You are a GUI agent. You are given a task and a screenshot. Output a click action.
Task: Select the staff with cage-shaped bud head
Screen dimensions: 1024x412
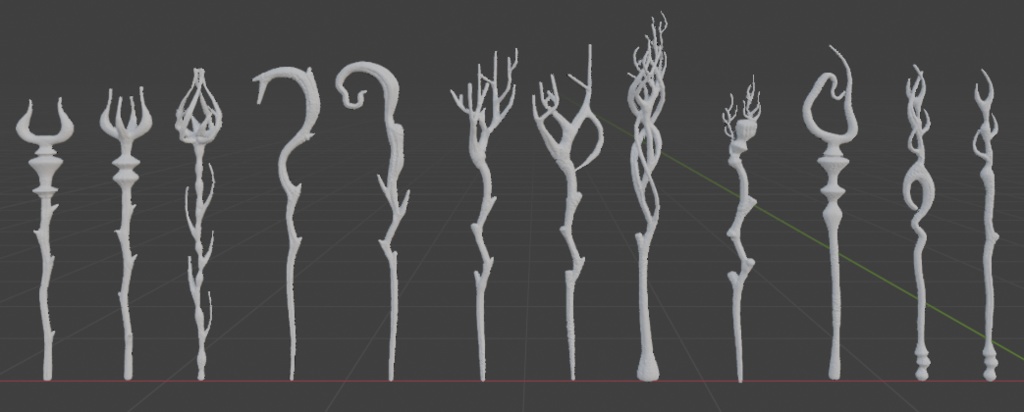[x=199, y=224]
